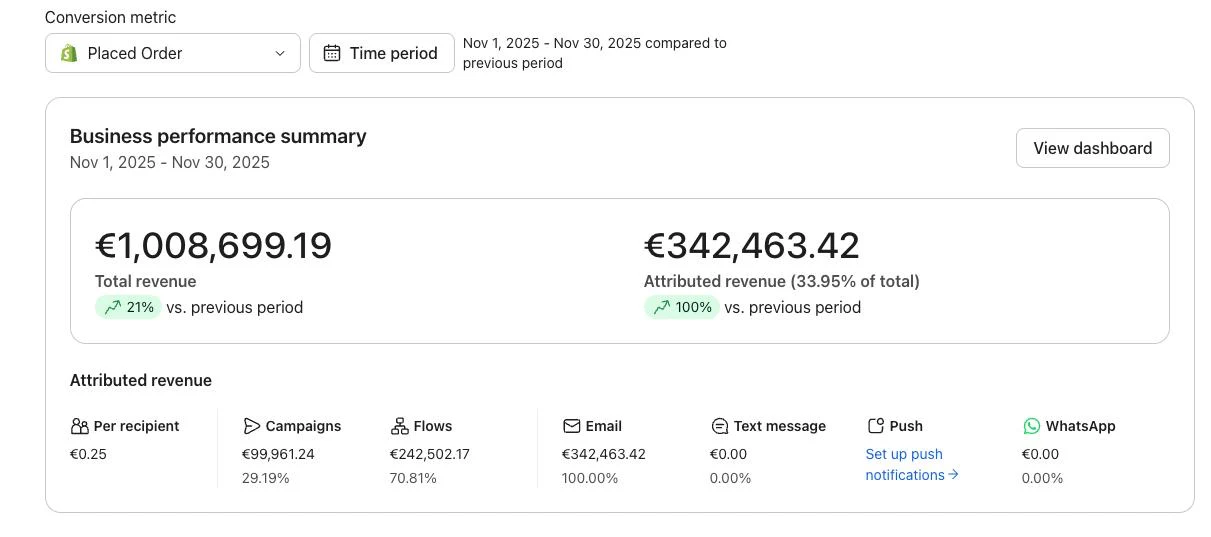This screenshot has height=537, width=1211.
Task: Click the Push notification icon
Action: [x=875, y=426]
